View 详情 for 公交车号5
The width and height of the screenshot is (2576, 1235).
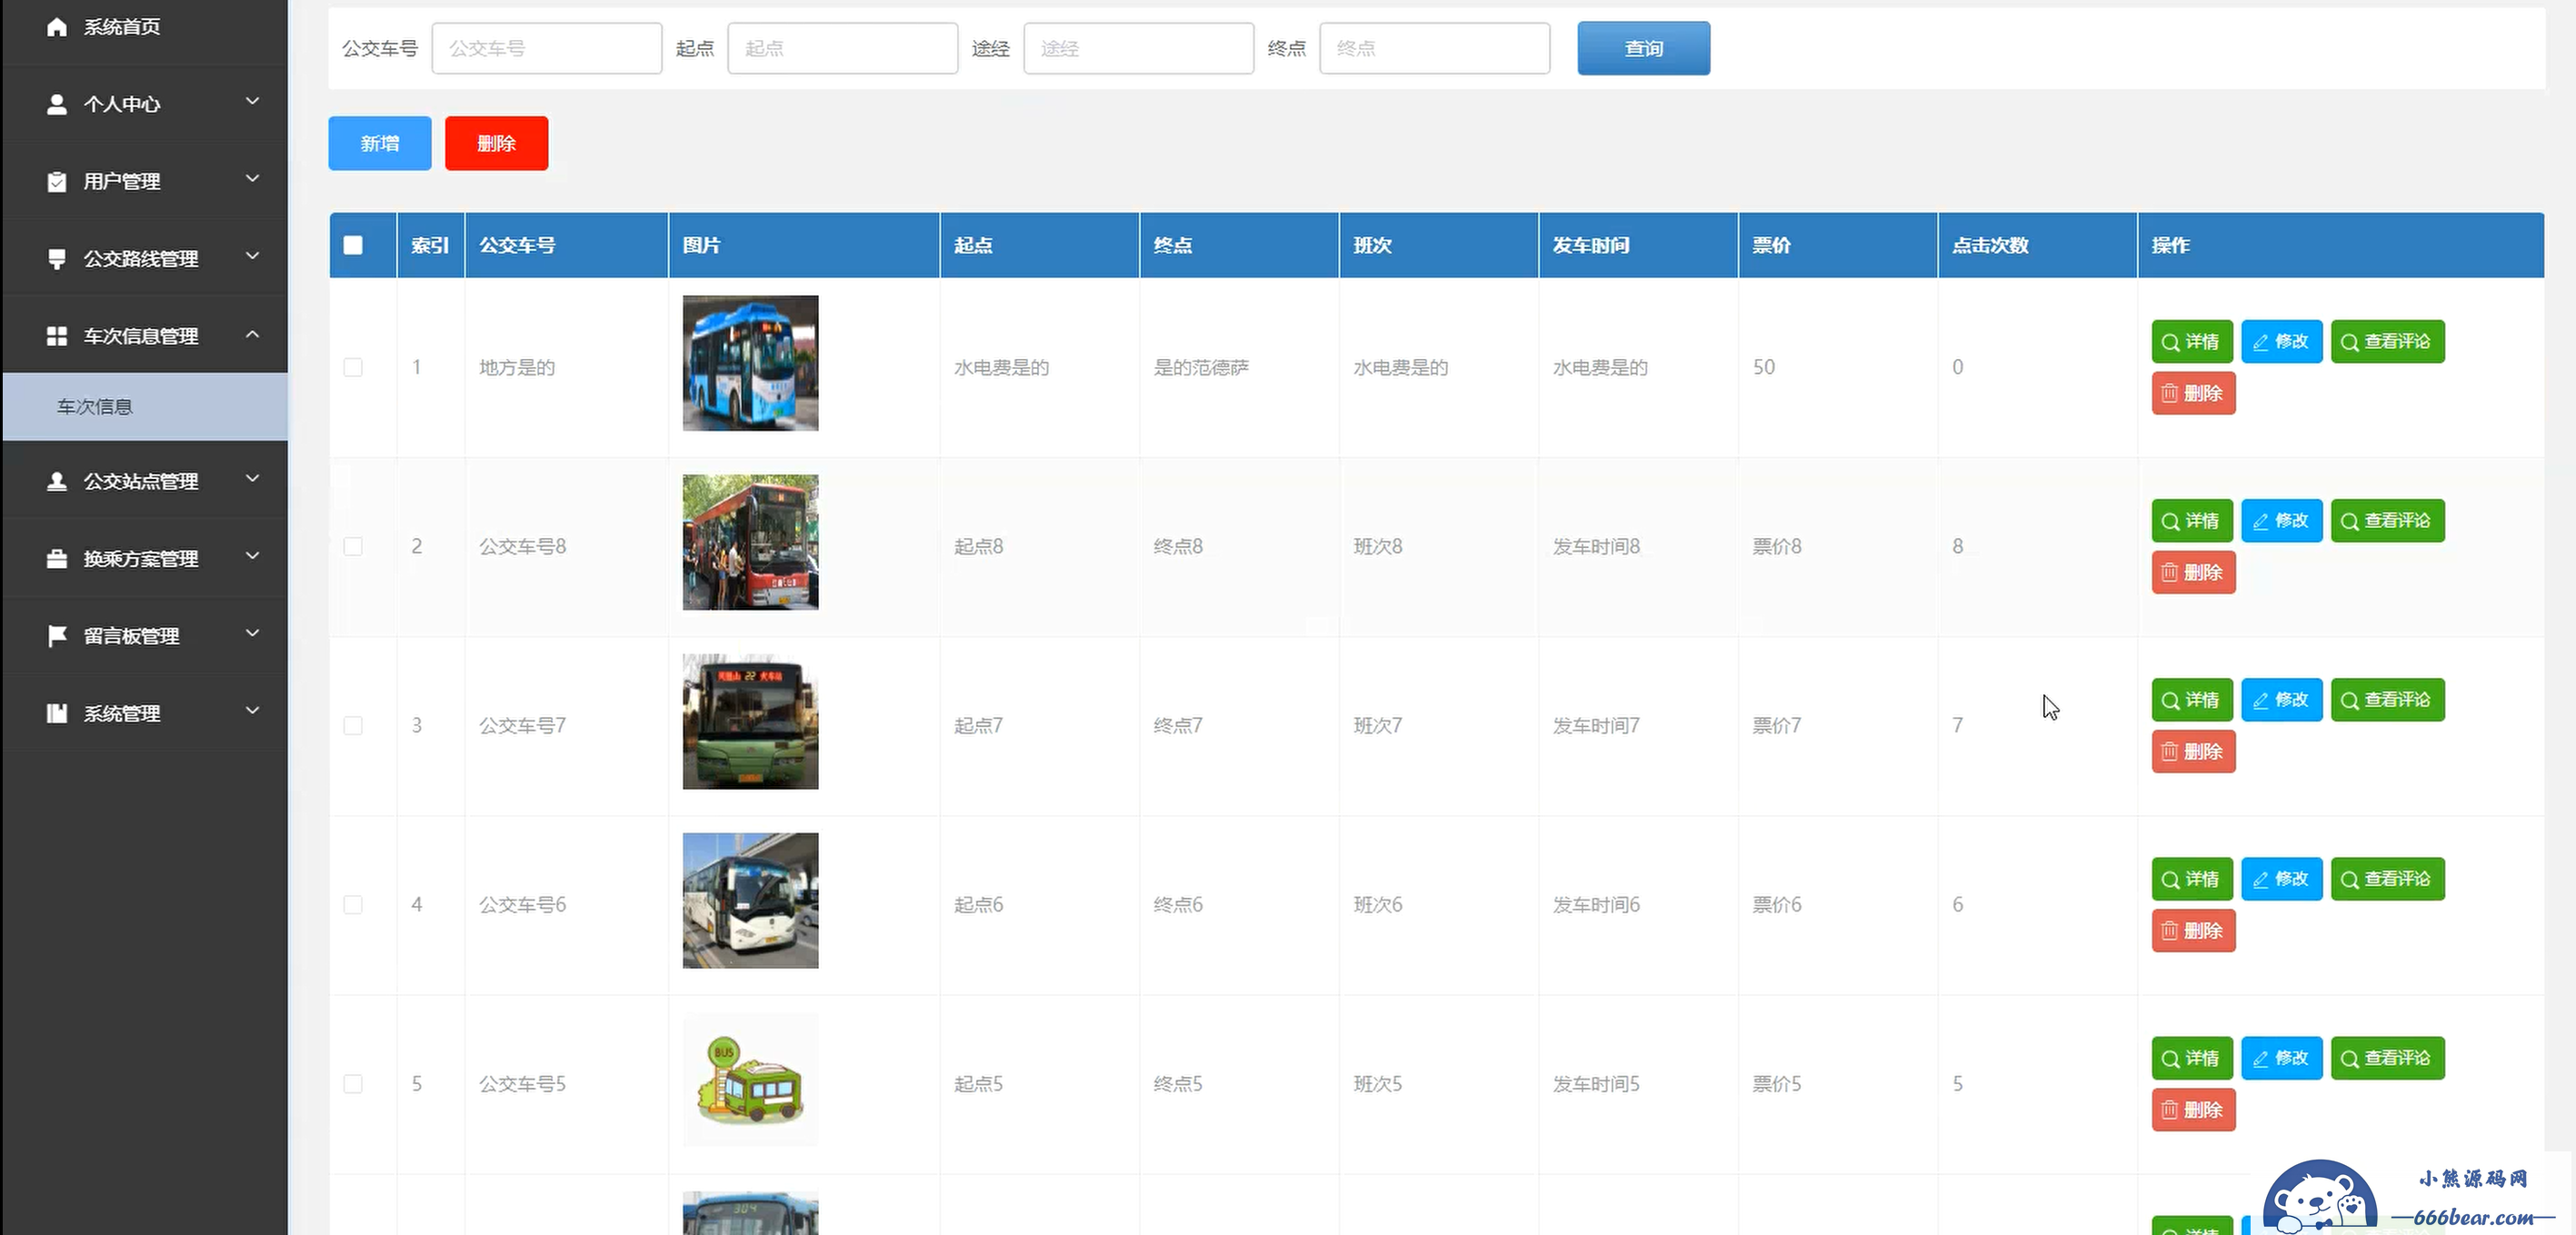click(x=2192, y=1058)
